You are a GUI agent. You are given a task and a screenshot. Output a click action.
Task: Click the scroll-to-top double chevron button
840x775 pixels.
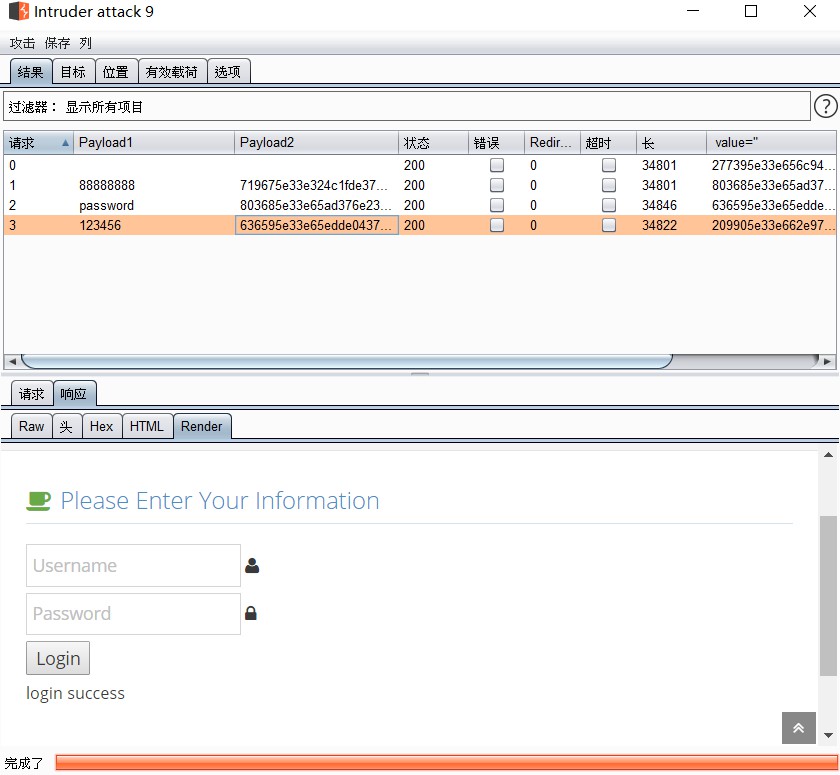(x=798, y=727)
